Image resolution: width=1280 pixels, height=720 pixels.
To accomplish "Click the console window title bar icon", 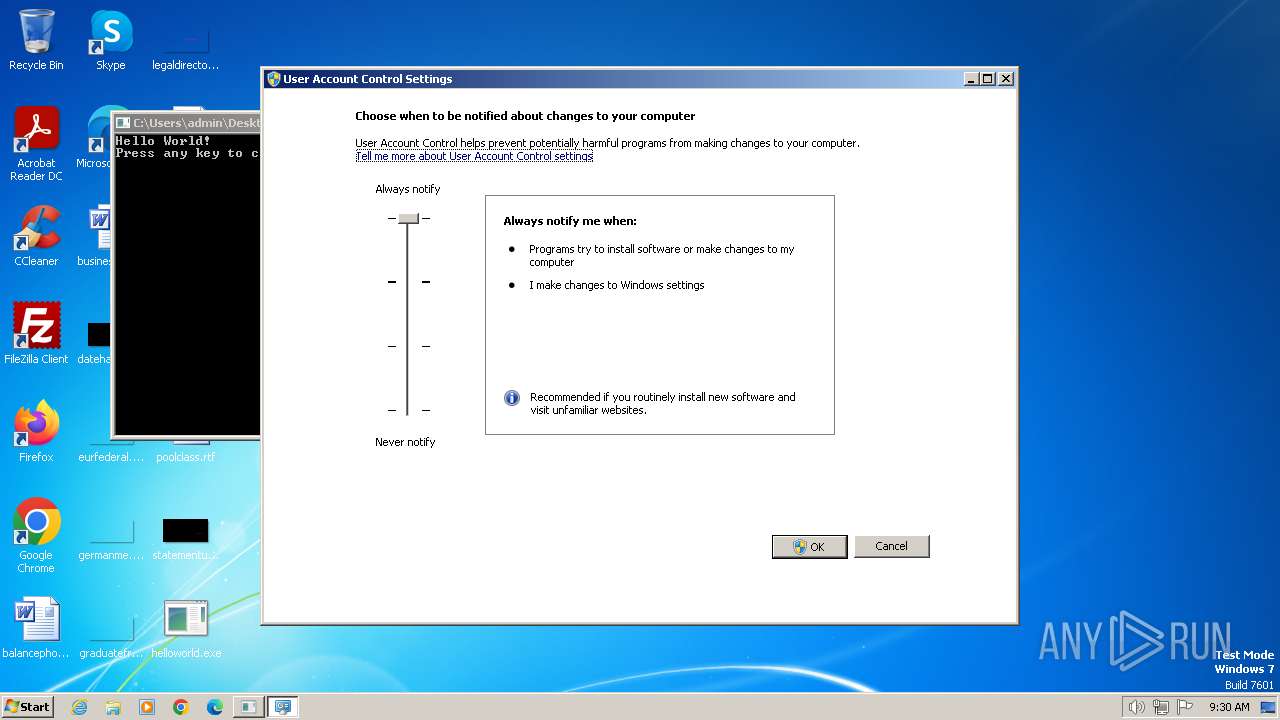I will pos(124,122).
